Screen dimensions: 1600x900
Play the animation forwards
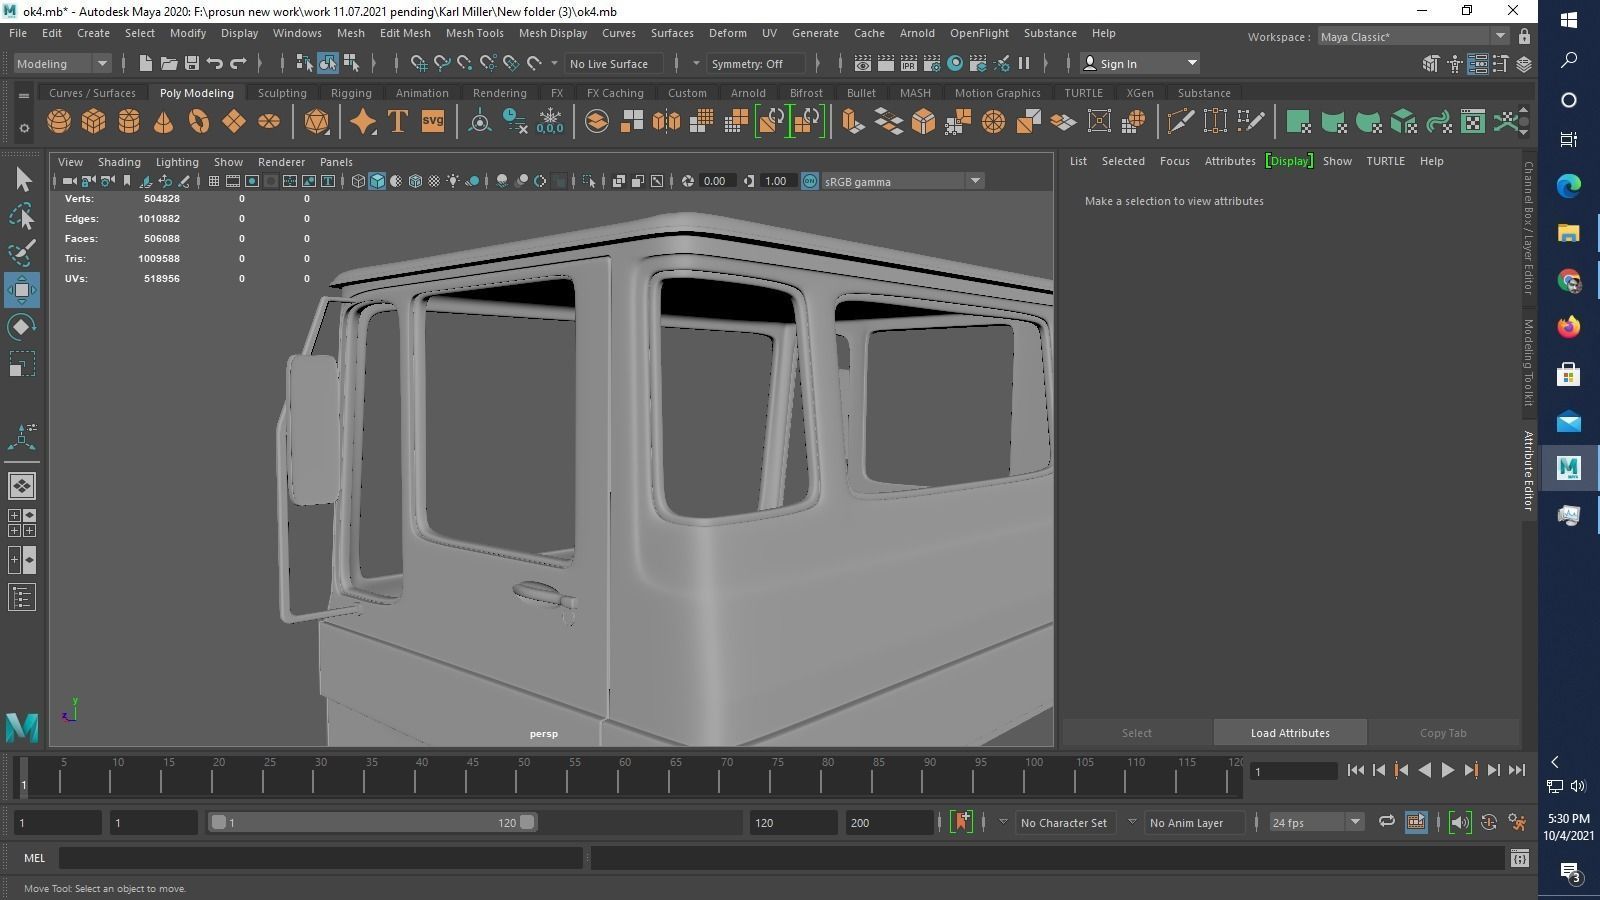click(x=1448, y=770)
